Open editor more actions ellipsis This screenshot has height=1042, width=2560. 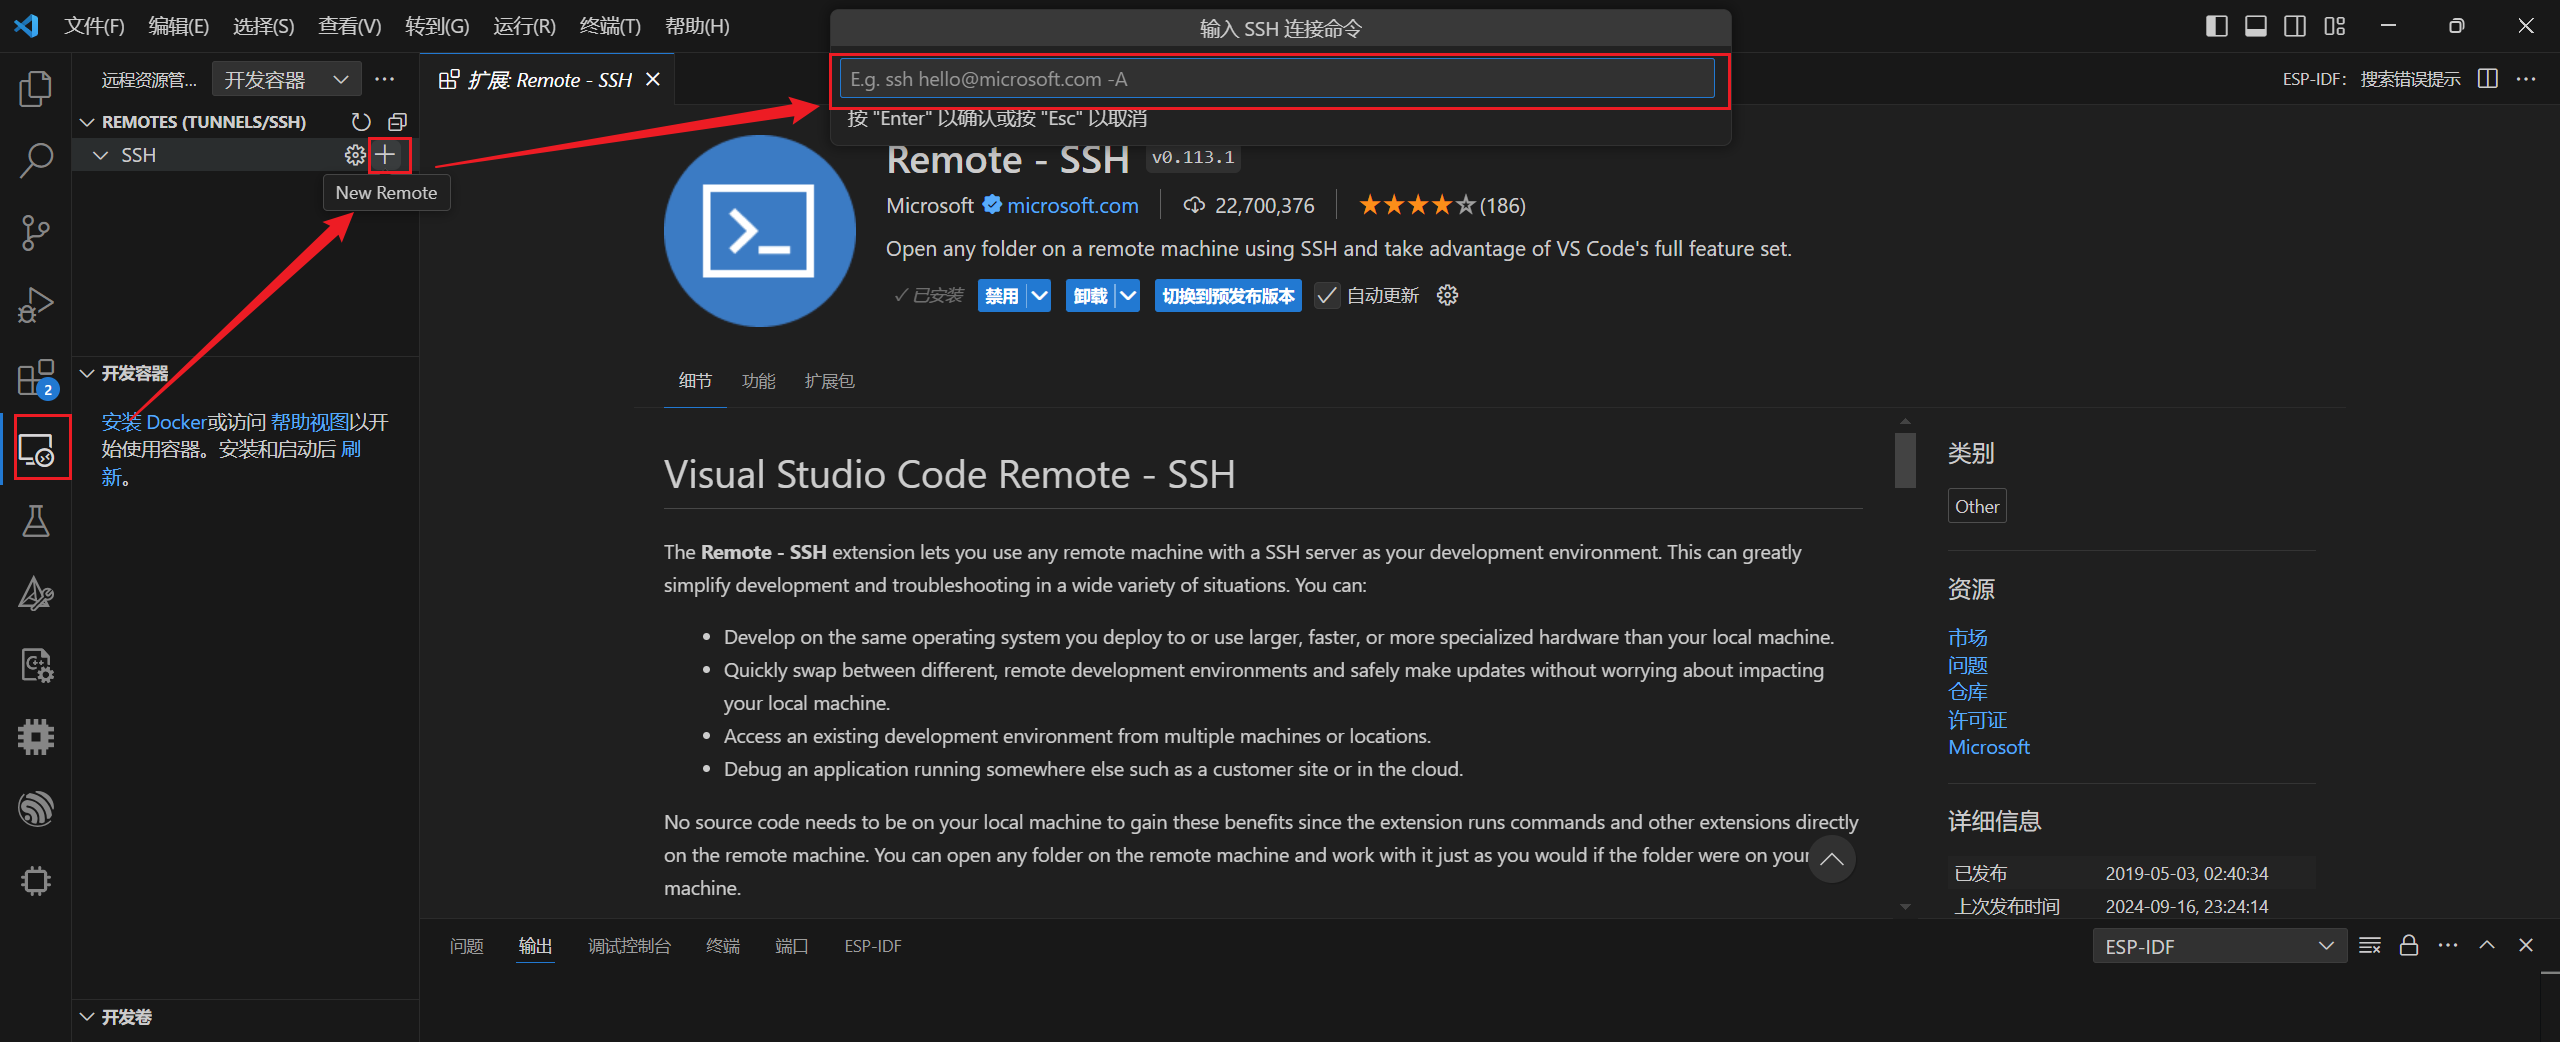pyautogui.click(x=2526, y=79)
